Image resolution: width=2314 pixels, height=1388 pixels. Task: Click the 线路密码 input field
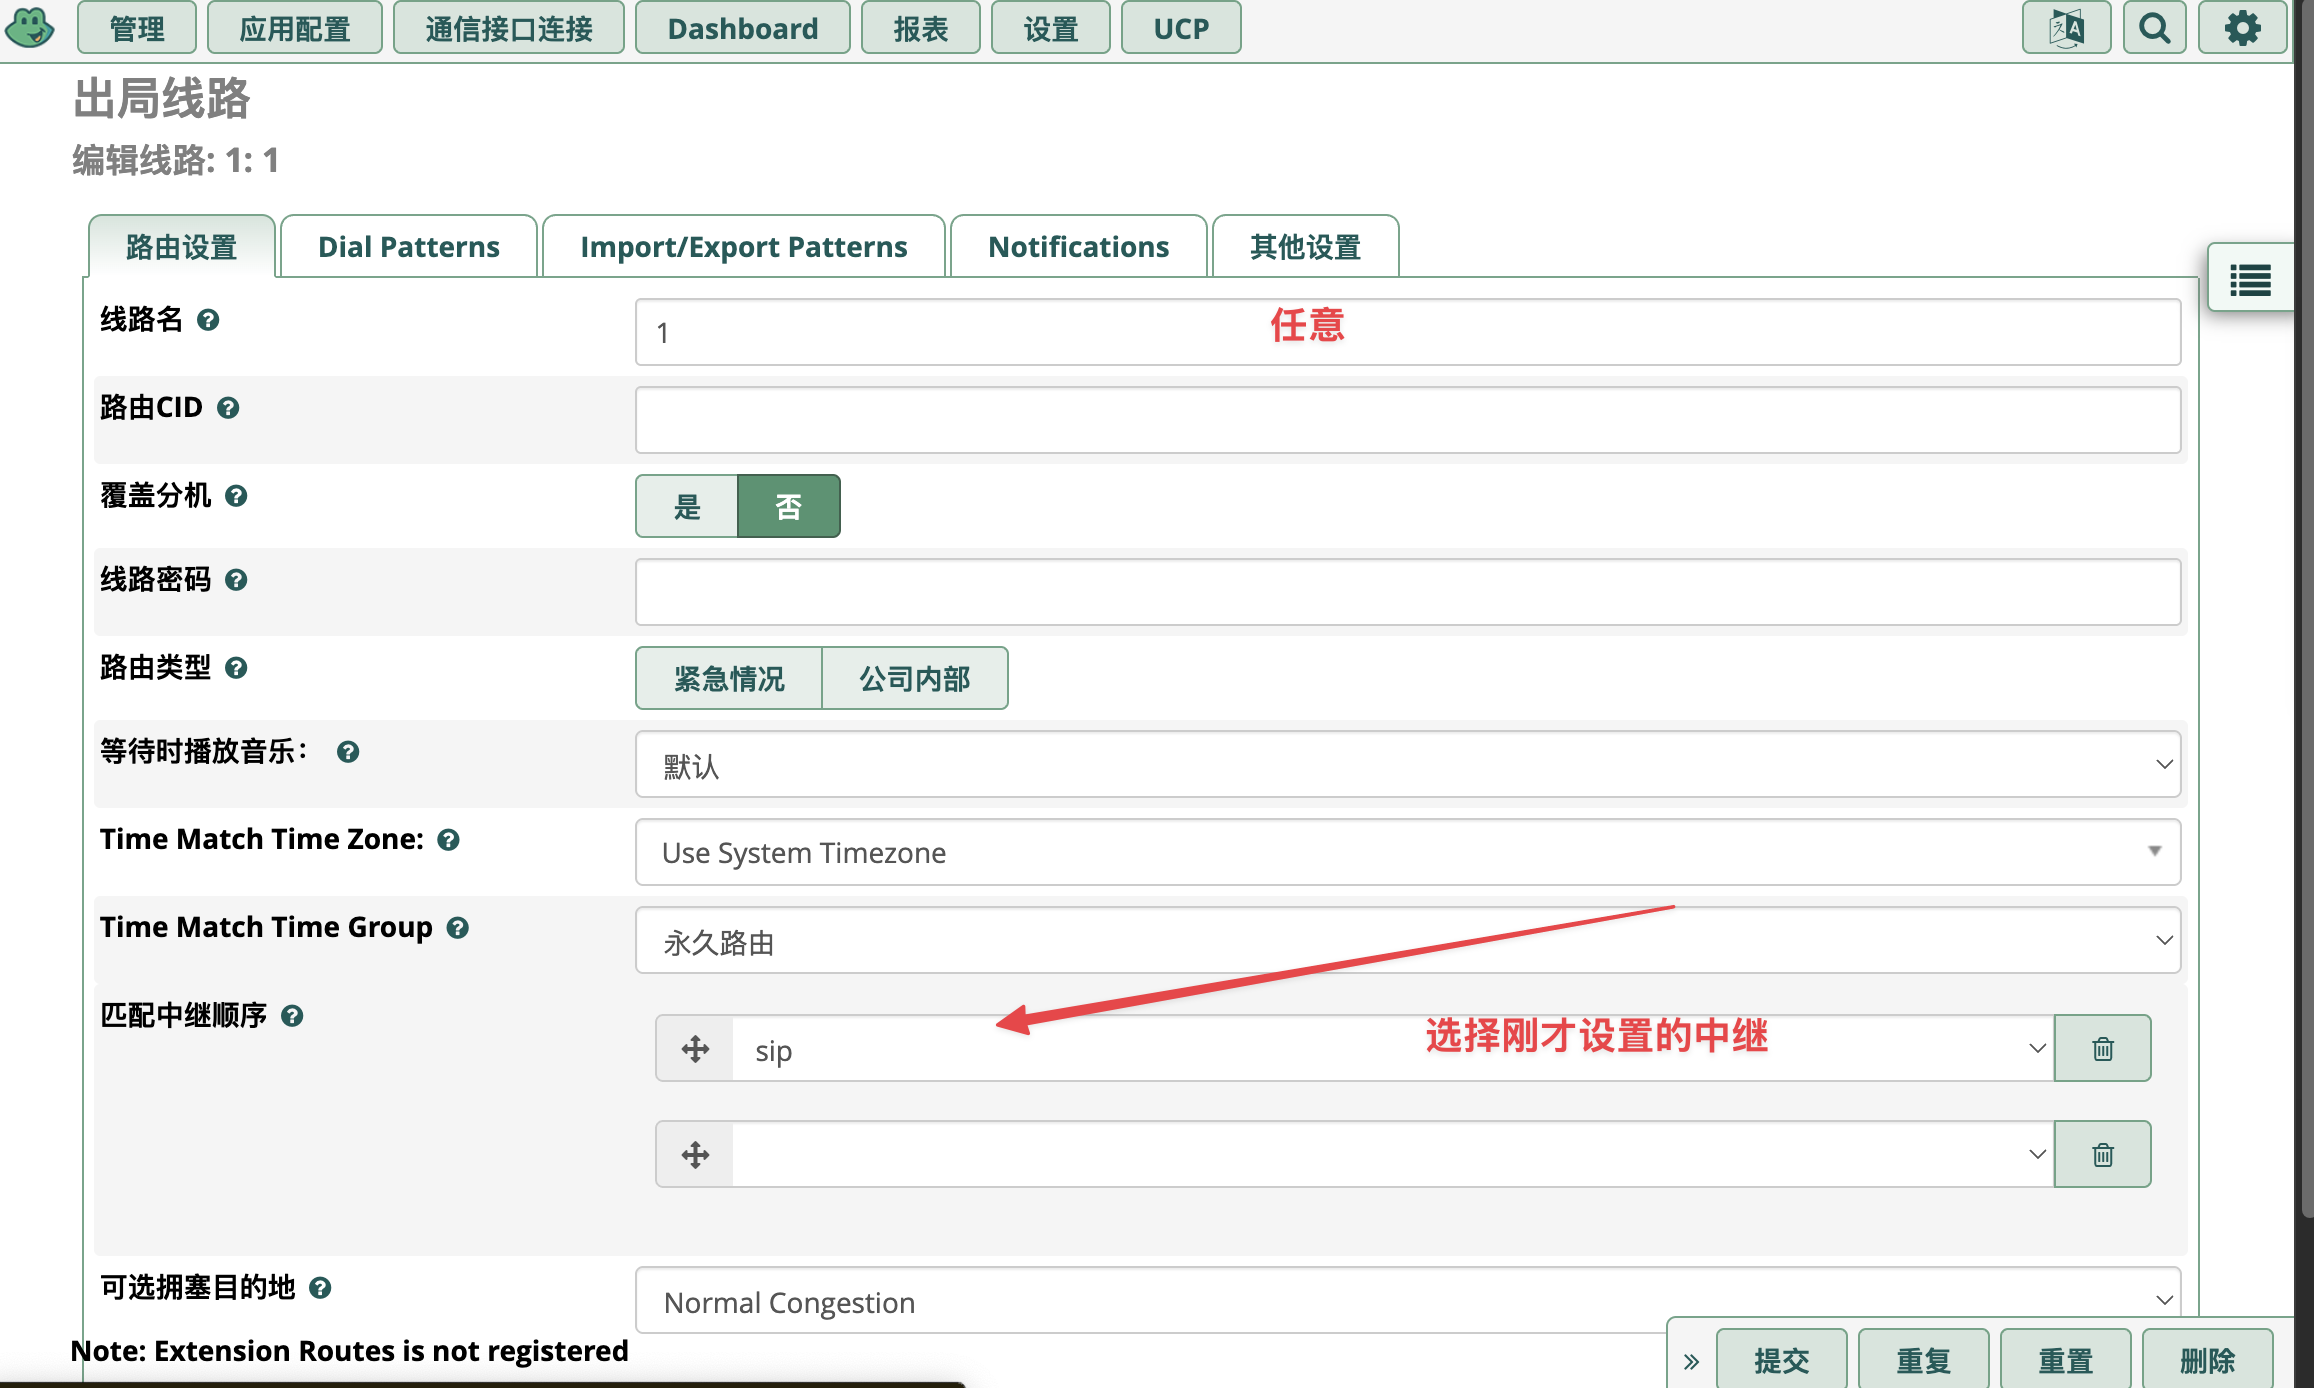click(x=1408, y=592)
